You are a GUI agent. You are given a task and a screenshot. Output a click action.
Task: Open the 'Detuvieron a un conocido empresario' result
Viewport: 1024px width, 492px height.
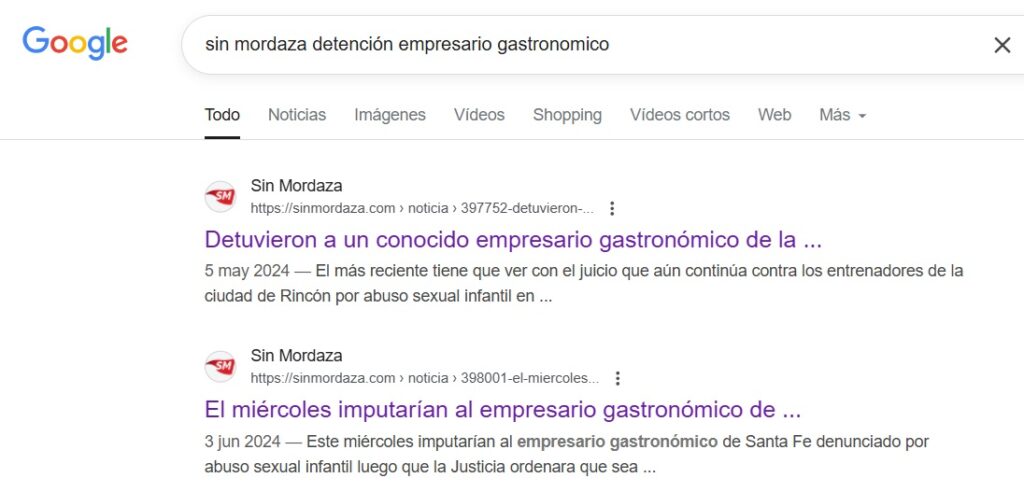pyautogui.click(x=513, y=240)
